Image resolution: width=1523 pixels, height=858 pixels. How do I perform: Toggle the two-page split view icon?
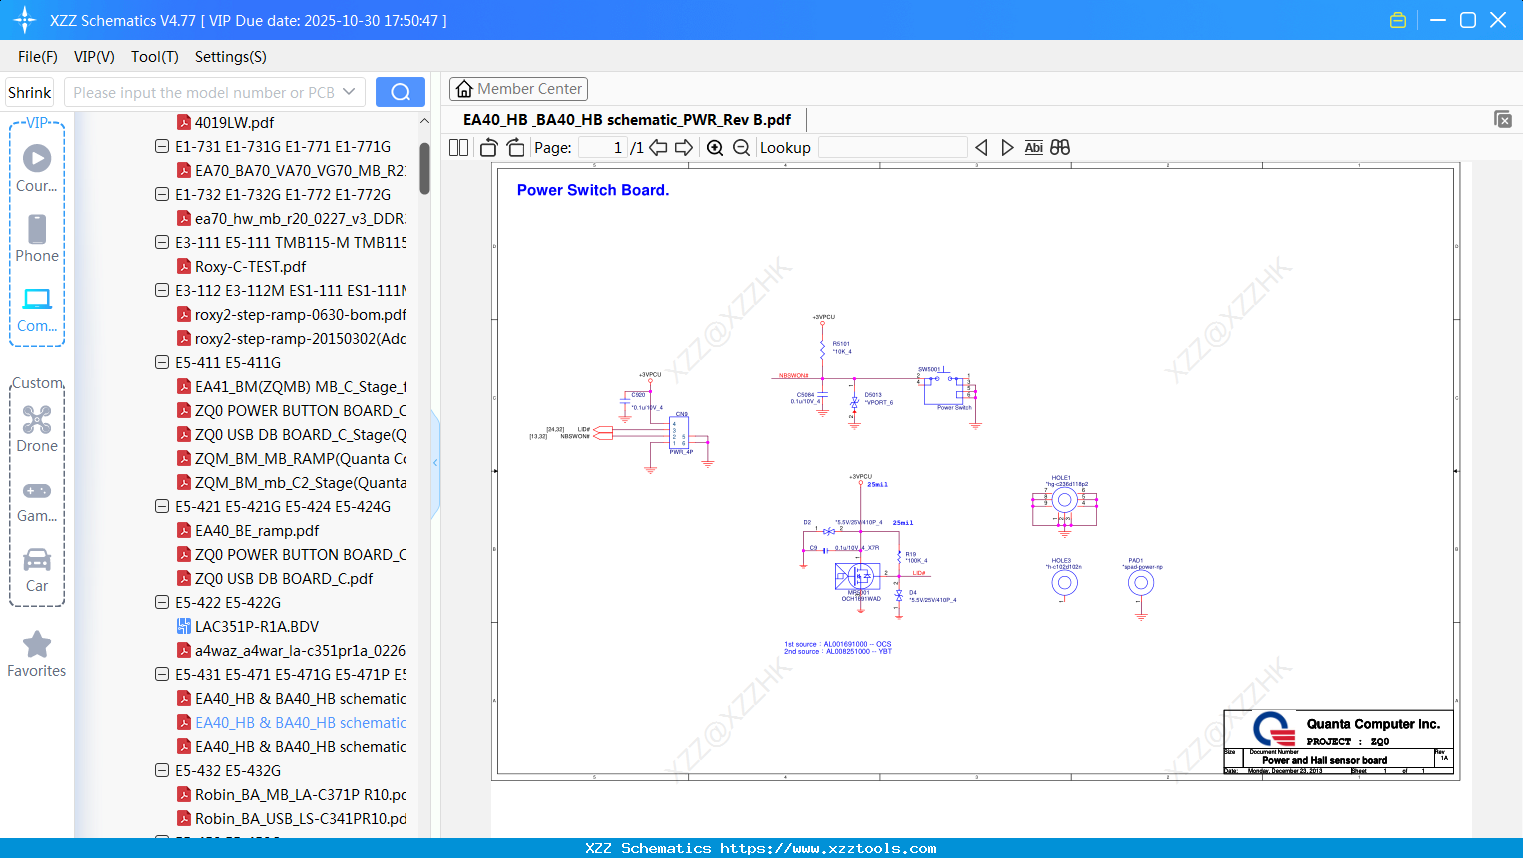pyautogui.click(x=459, y=148)
